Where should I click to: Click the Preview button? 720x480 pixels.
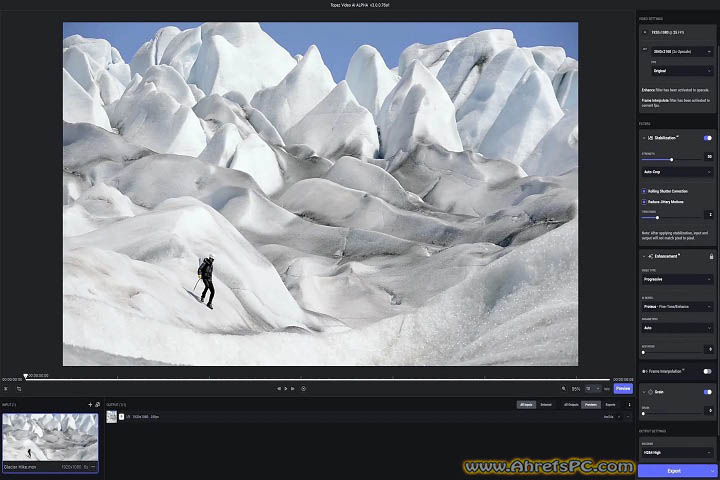(623, 389)
